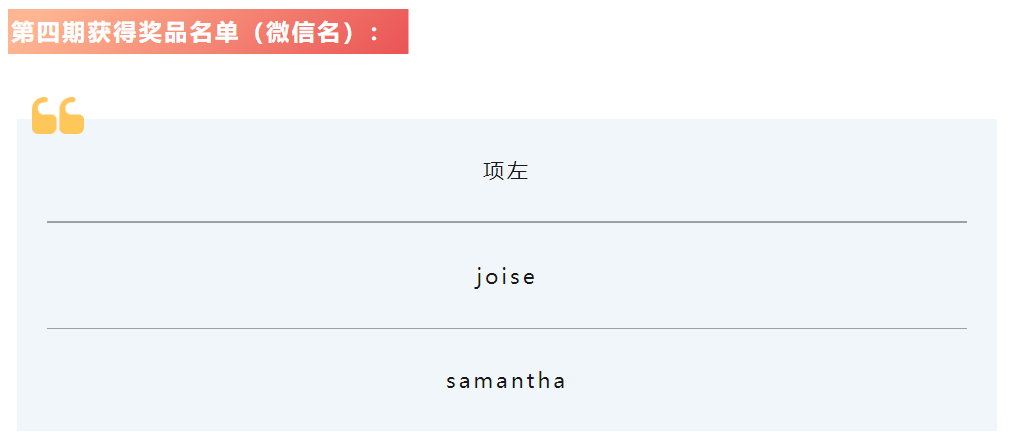Click the text 第四期 in the header
The height and width of the screenshot is (439, 1009).
(x=48, y=33)
